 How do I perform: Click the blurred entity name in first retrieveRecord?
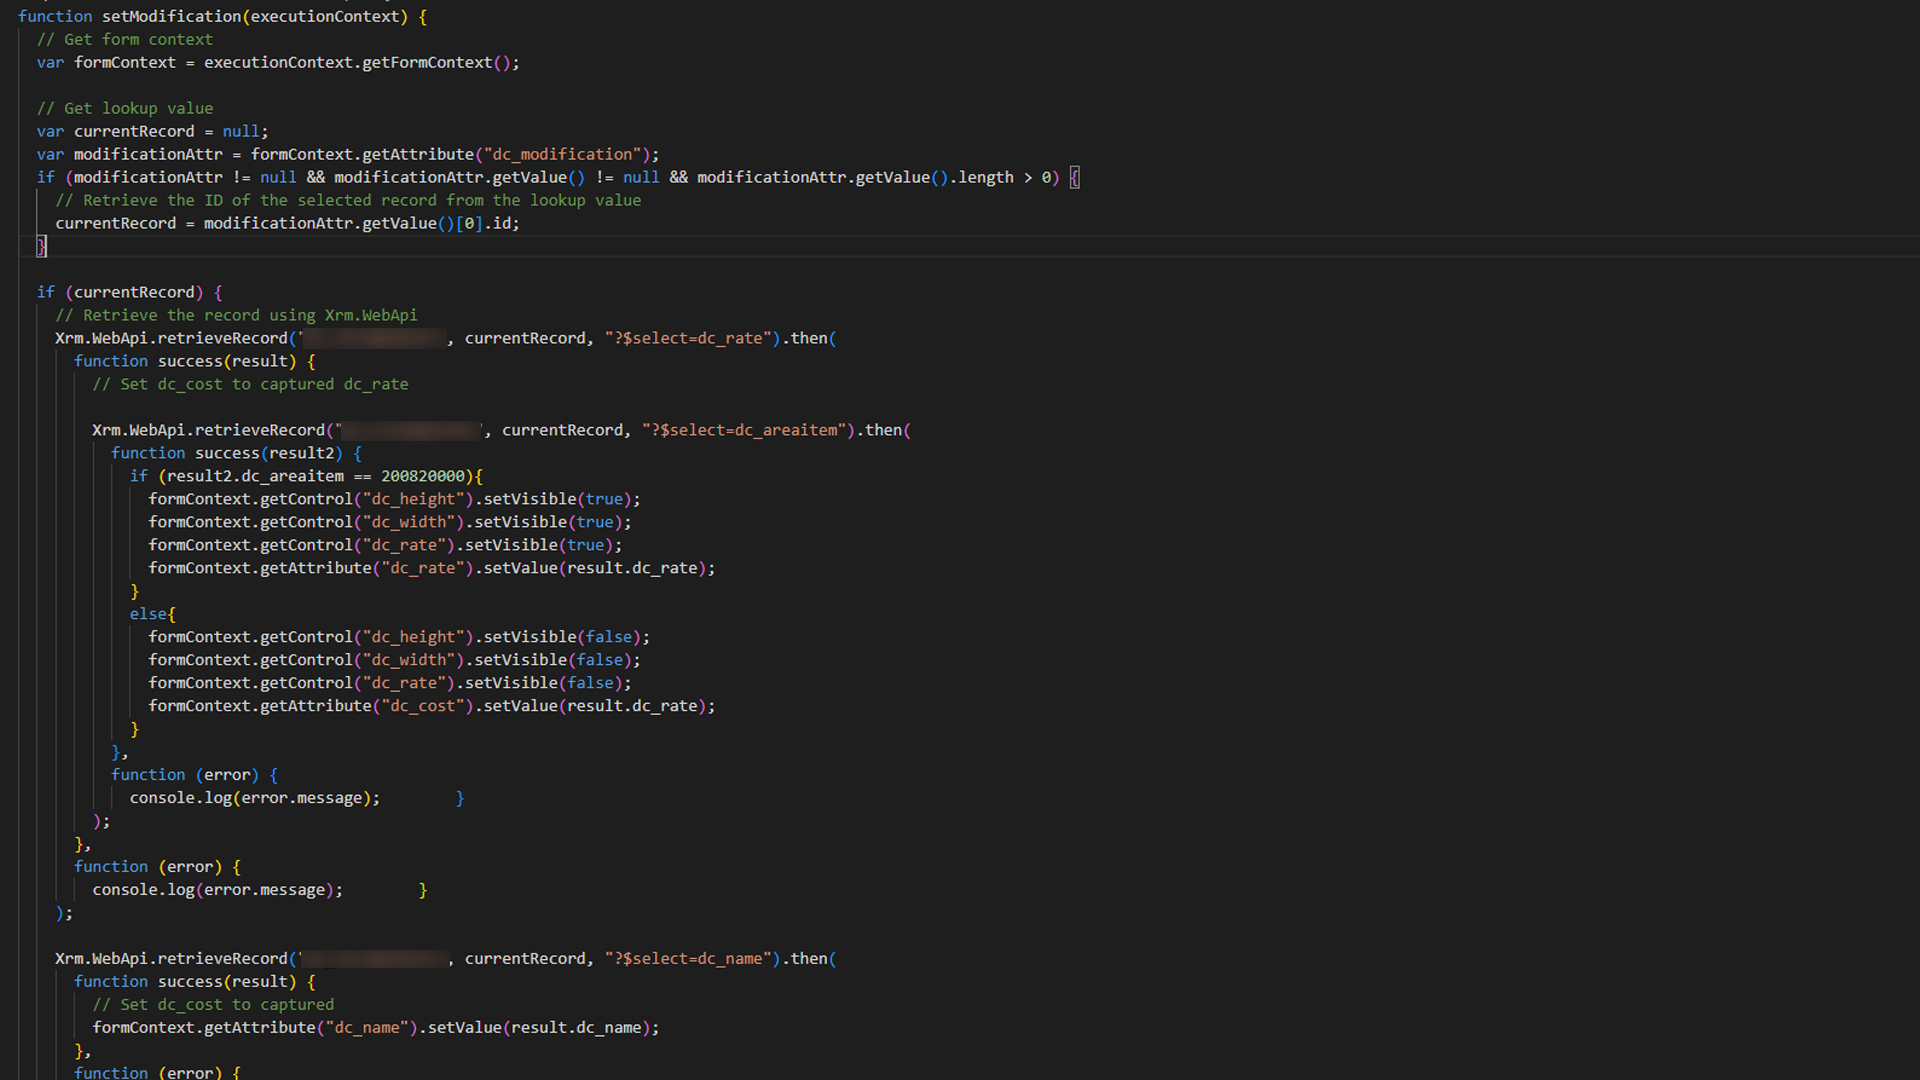coord(374,338)
